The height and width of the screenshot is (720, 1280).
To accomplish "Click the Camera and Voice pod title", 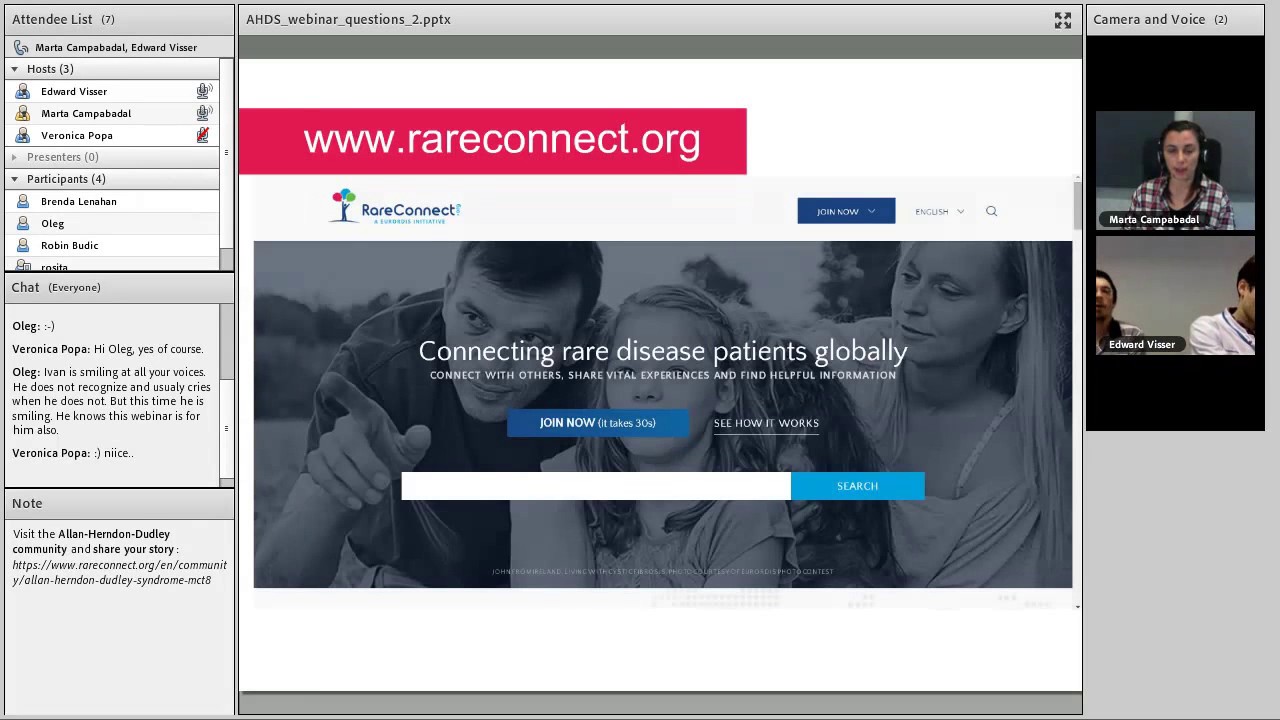I will (x=1149, y=19).
